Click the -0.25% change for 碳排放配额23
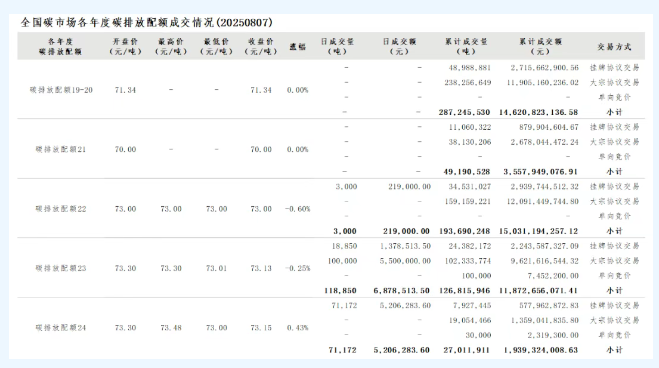The image size is (659, 368). click(x=298, y=268)
